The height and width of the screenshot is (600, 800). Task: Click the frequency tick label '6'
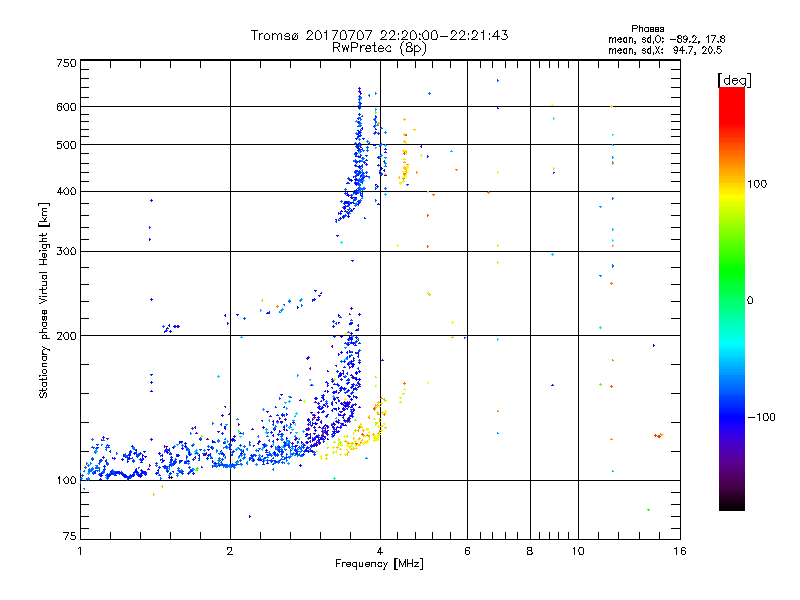(467, 551)
